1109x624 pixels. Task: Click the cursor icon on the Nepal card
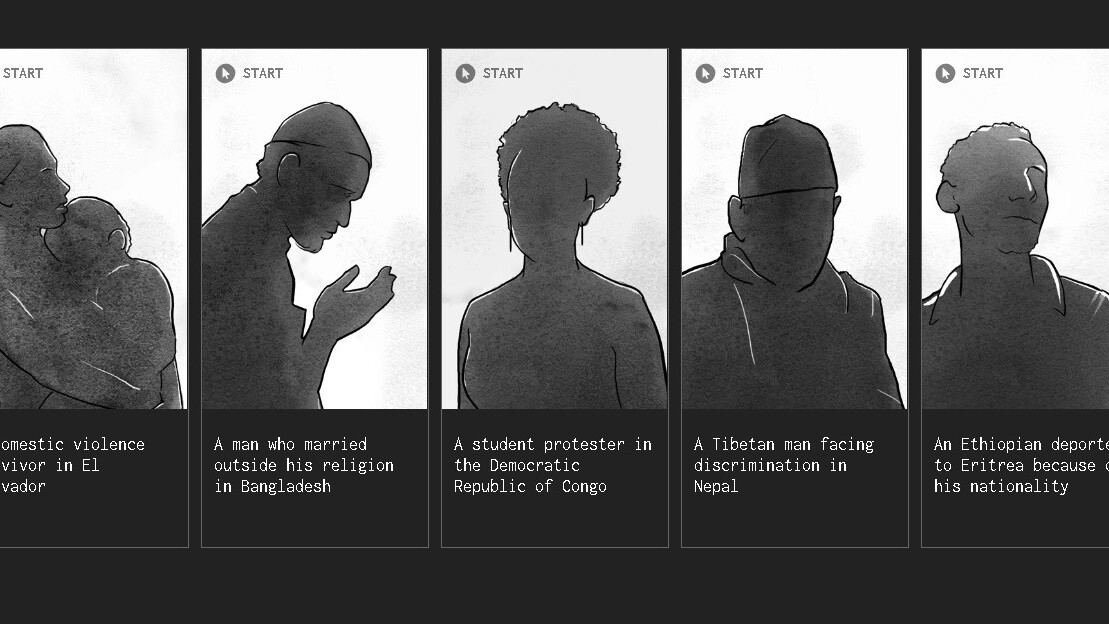[x=705, y=73]
